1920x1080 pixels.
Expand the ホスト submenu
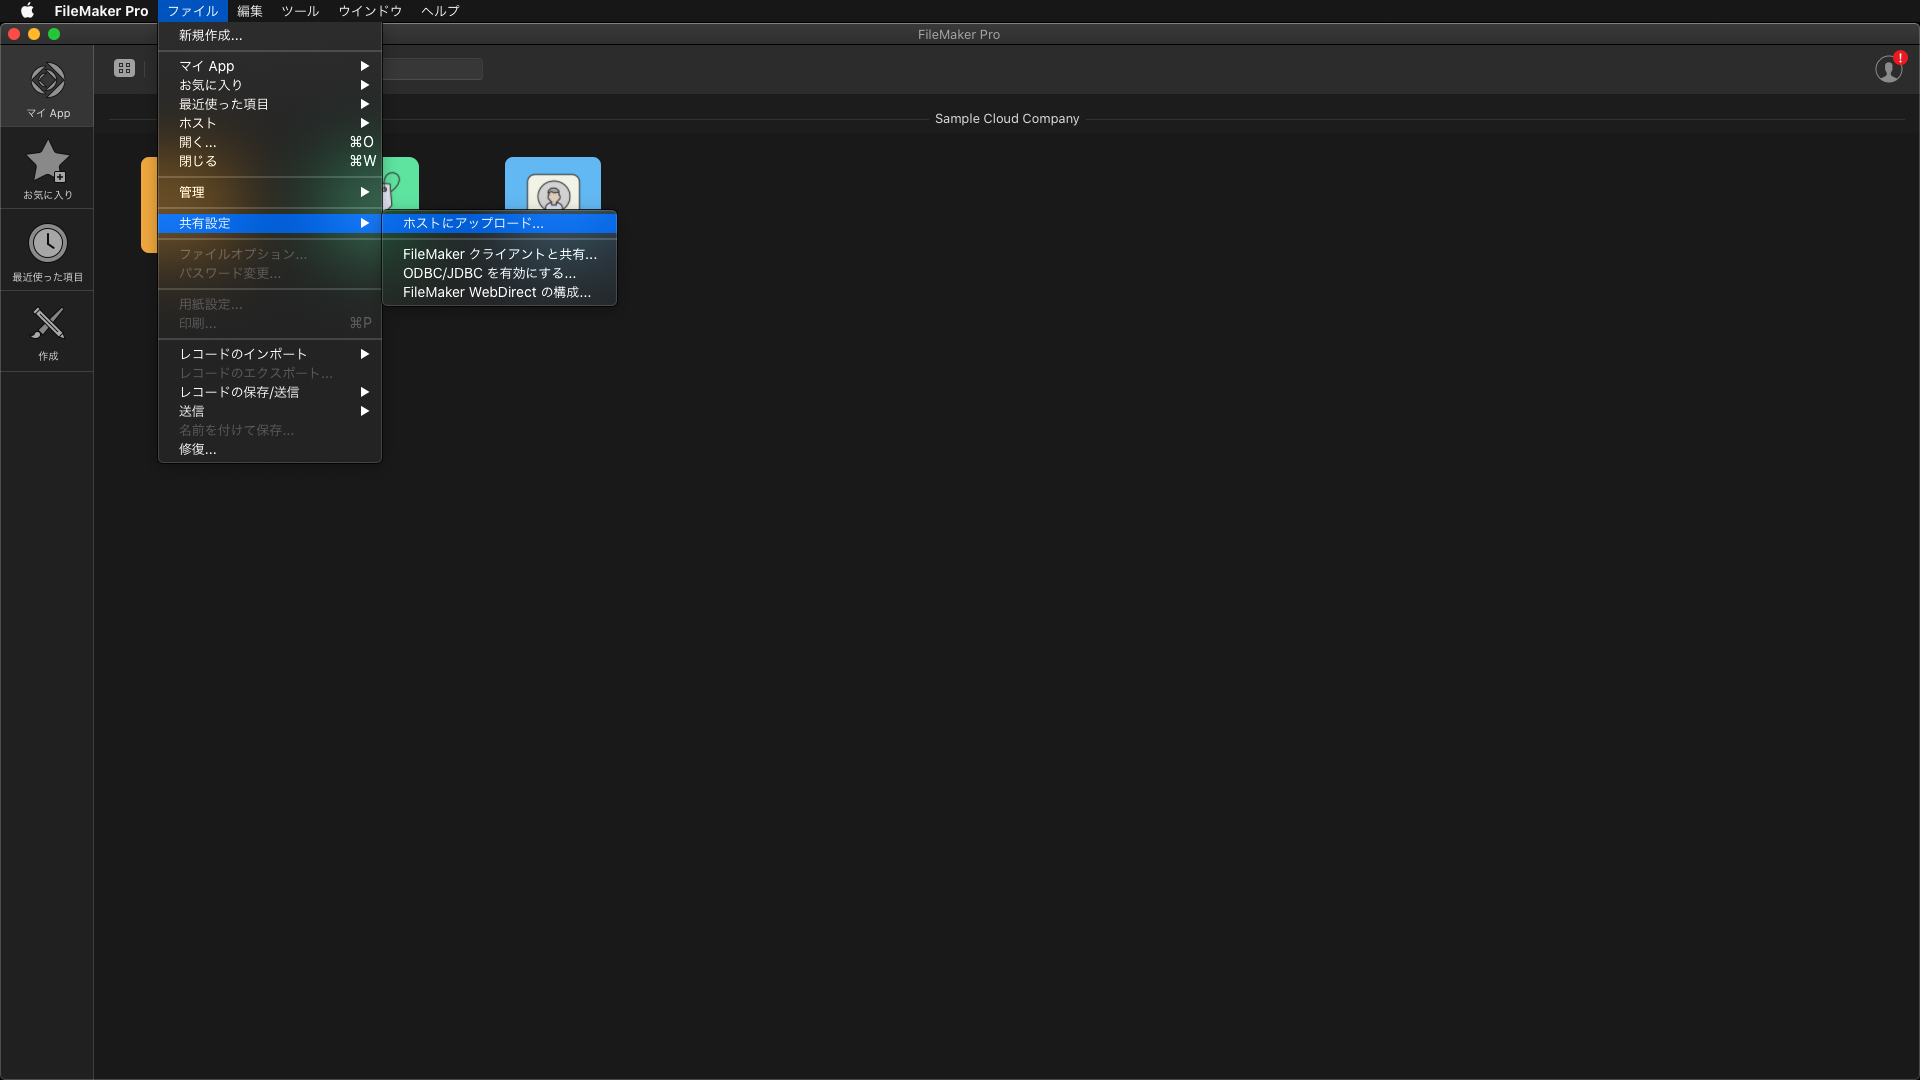tap(270, 123)
